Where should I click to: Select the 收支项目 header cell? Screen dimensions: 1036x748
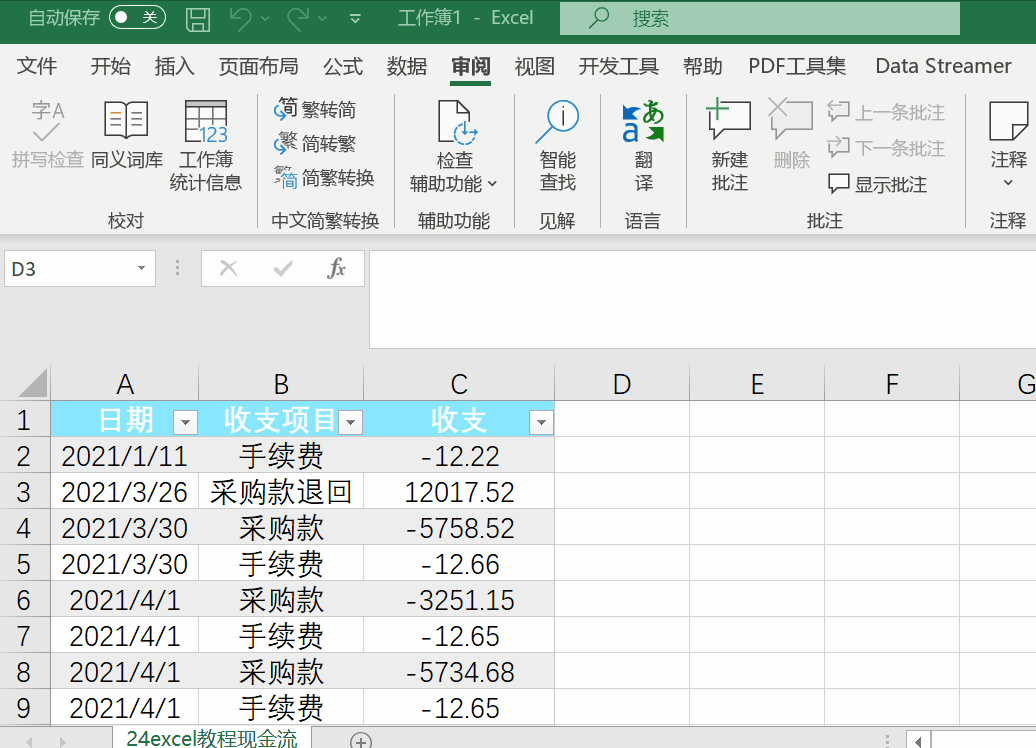[x=281, y=419]
